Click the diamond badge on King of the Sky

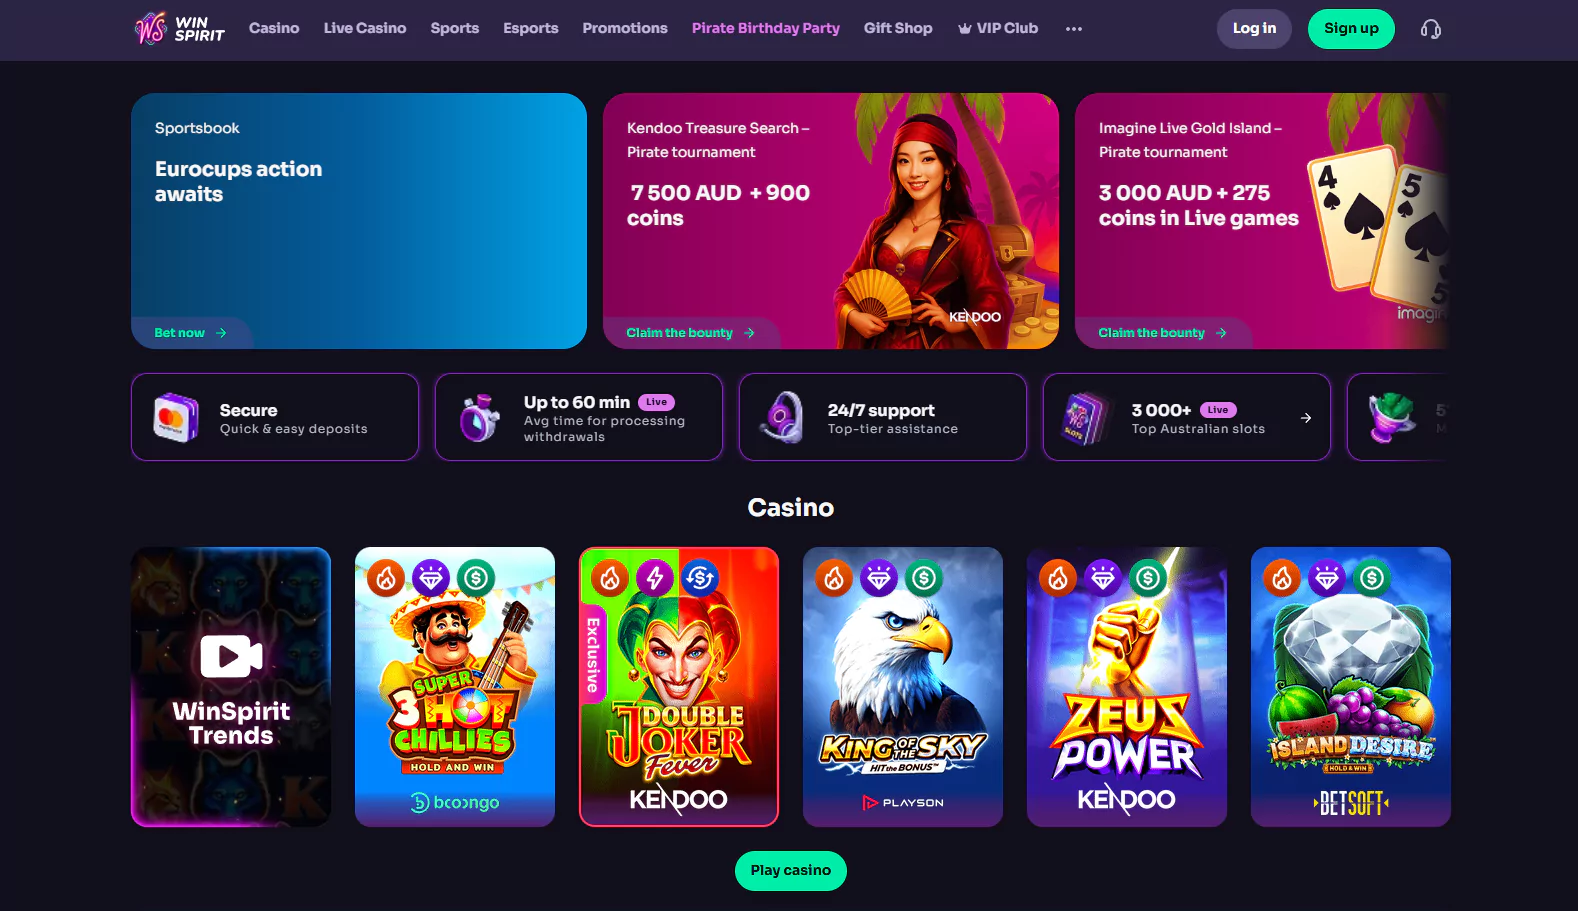879,577
